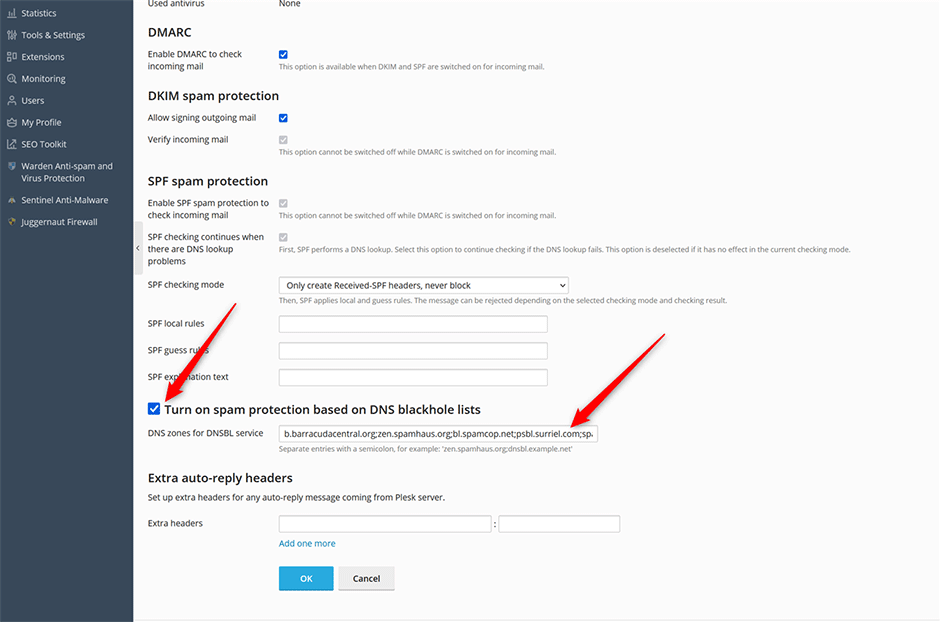This screenshot has height=622, width=940.
Task: Collapse the left navigation sidebar
Action: point(137,246)
